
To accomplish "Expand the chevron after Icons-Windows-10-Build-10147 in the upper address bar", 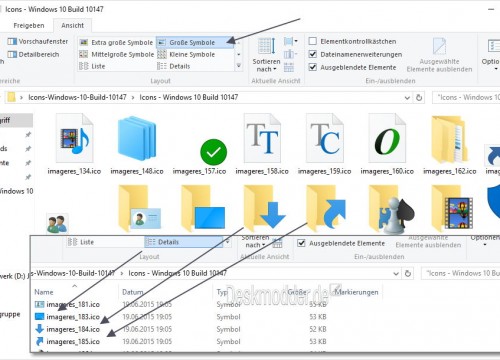I will point(133,97).
